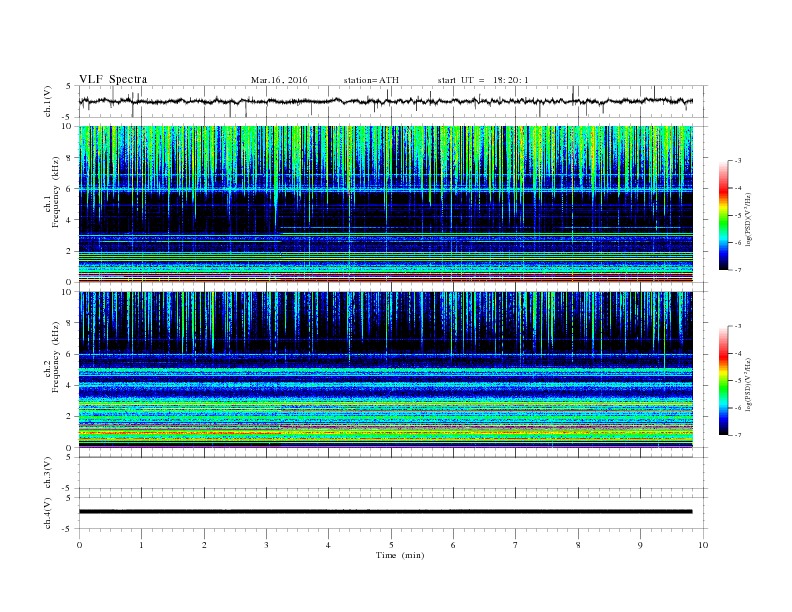The width and height of the screenshot is (792, 612).
Task: Click the ch.1 spectrogram color scale bar
Action: tap(723, 216)
